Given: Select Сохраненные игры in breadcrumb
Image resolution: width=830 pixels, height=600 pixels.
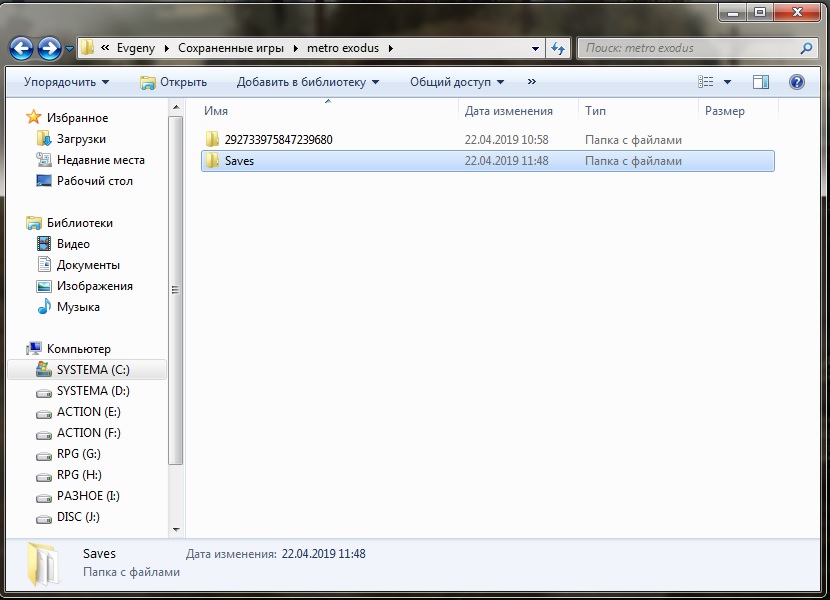Looking at the screenshot, I should [231, 48].
